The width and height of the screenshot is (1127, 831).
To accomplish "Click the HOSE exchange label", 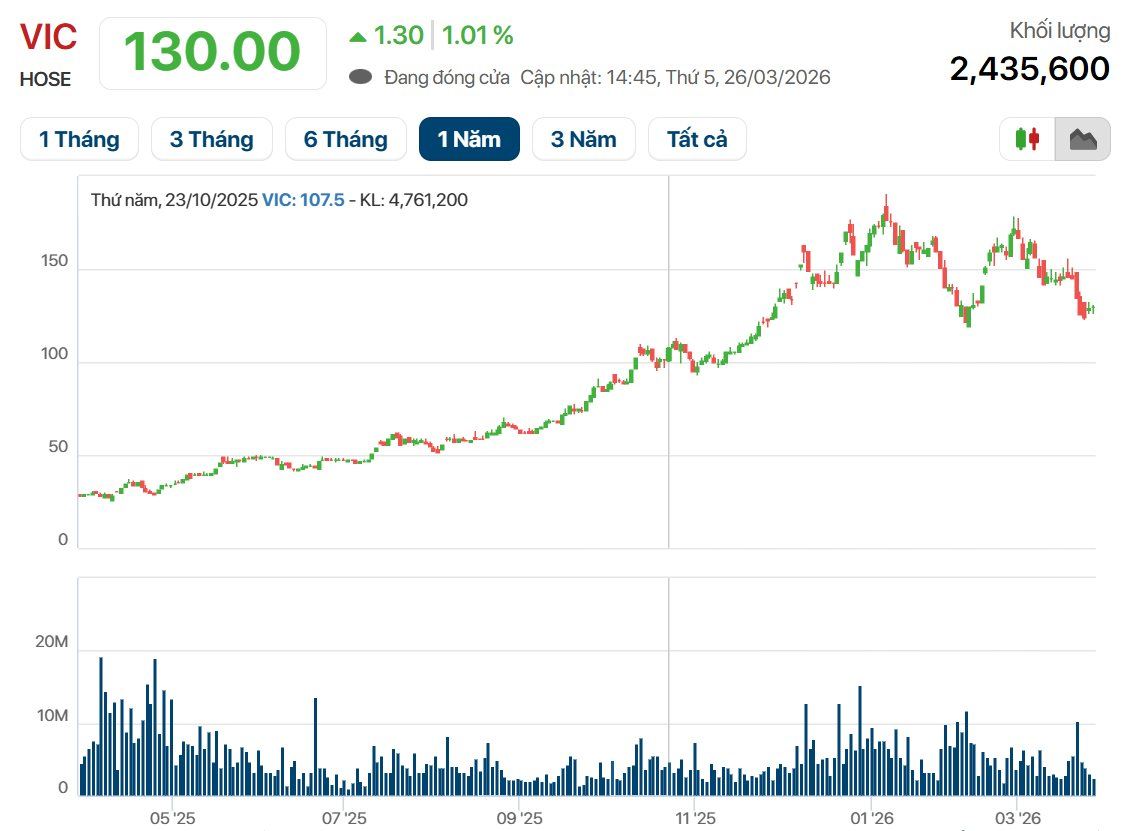I will (x=45, y=80).
